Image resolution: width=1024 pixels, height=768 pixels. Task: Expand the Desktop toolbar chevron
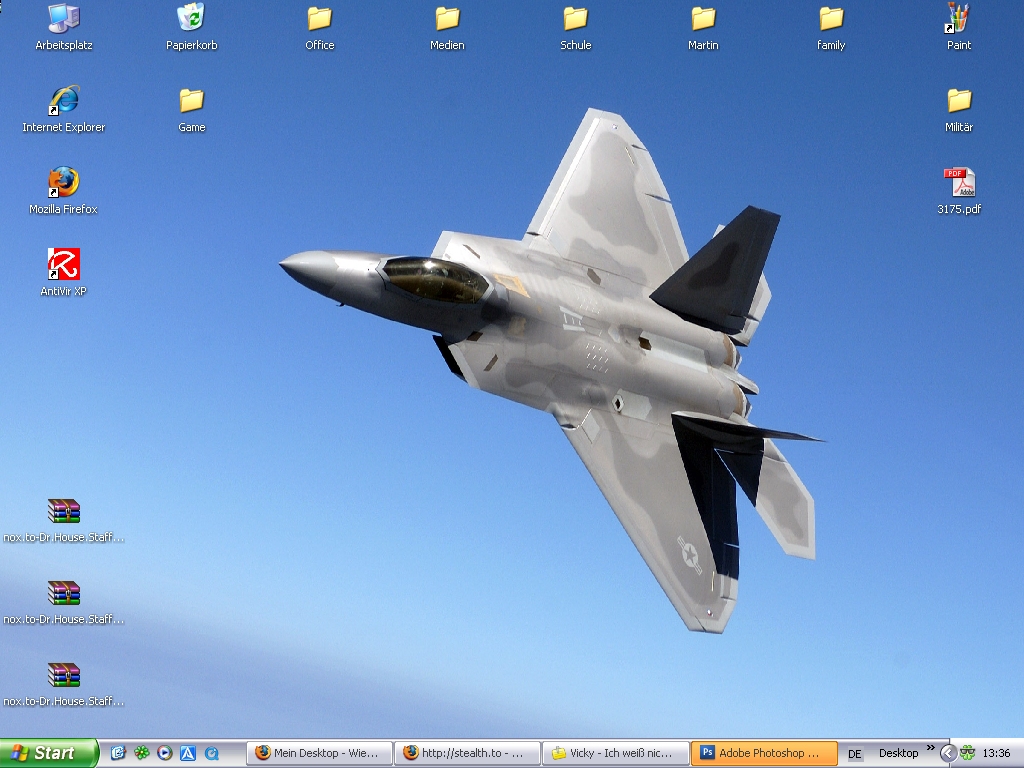coord(930,748)
